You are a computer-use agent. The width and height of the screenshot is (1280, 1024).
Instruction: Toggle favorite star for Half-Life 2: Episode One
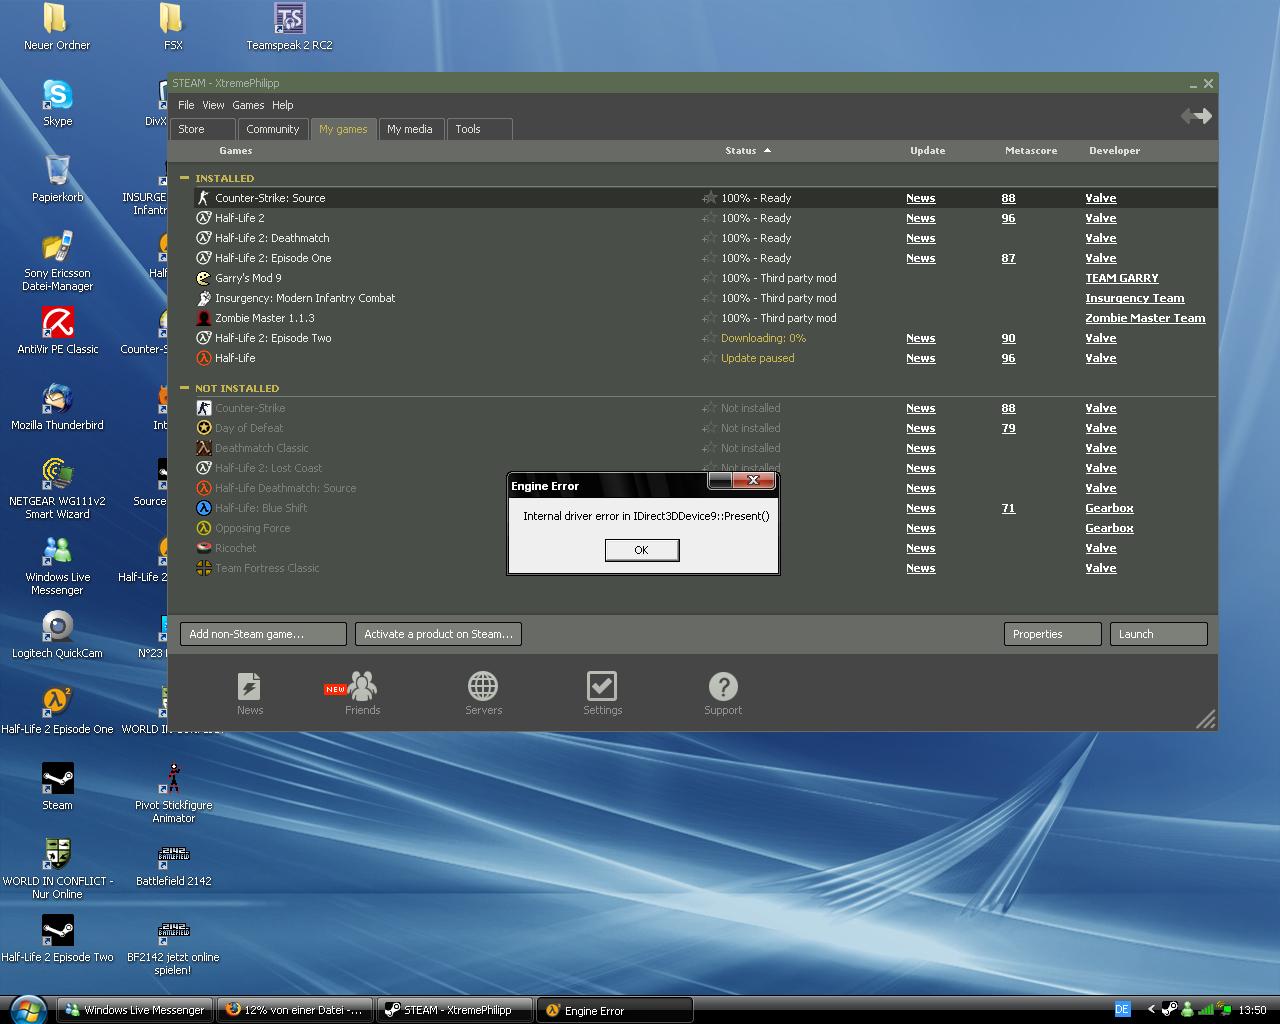tap(709, 258)
